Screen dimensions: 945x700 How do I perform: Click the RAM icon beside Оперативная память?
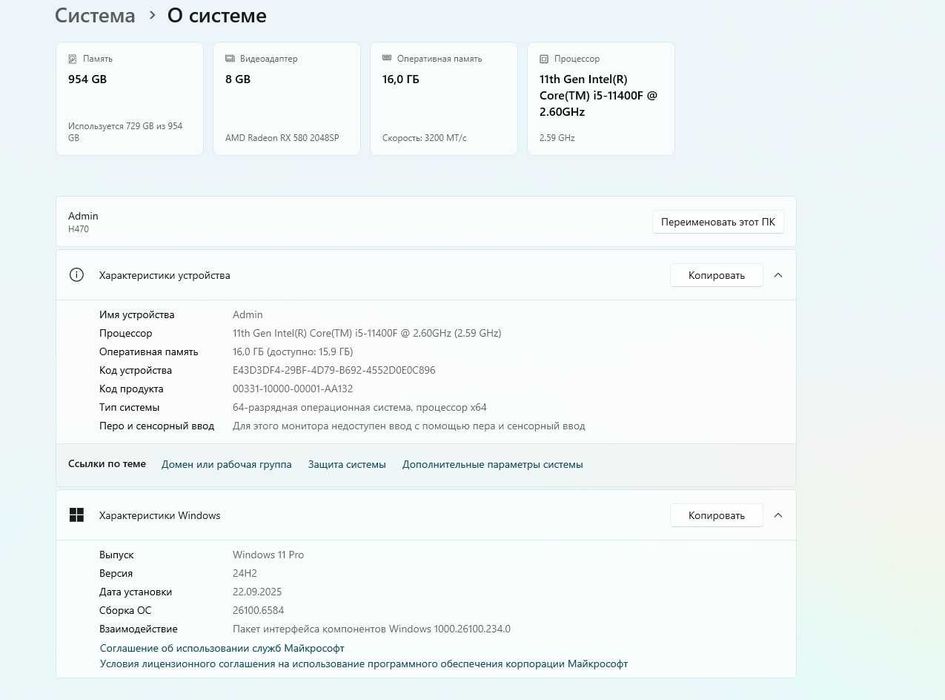tap(387, 58)
